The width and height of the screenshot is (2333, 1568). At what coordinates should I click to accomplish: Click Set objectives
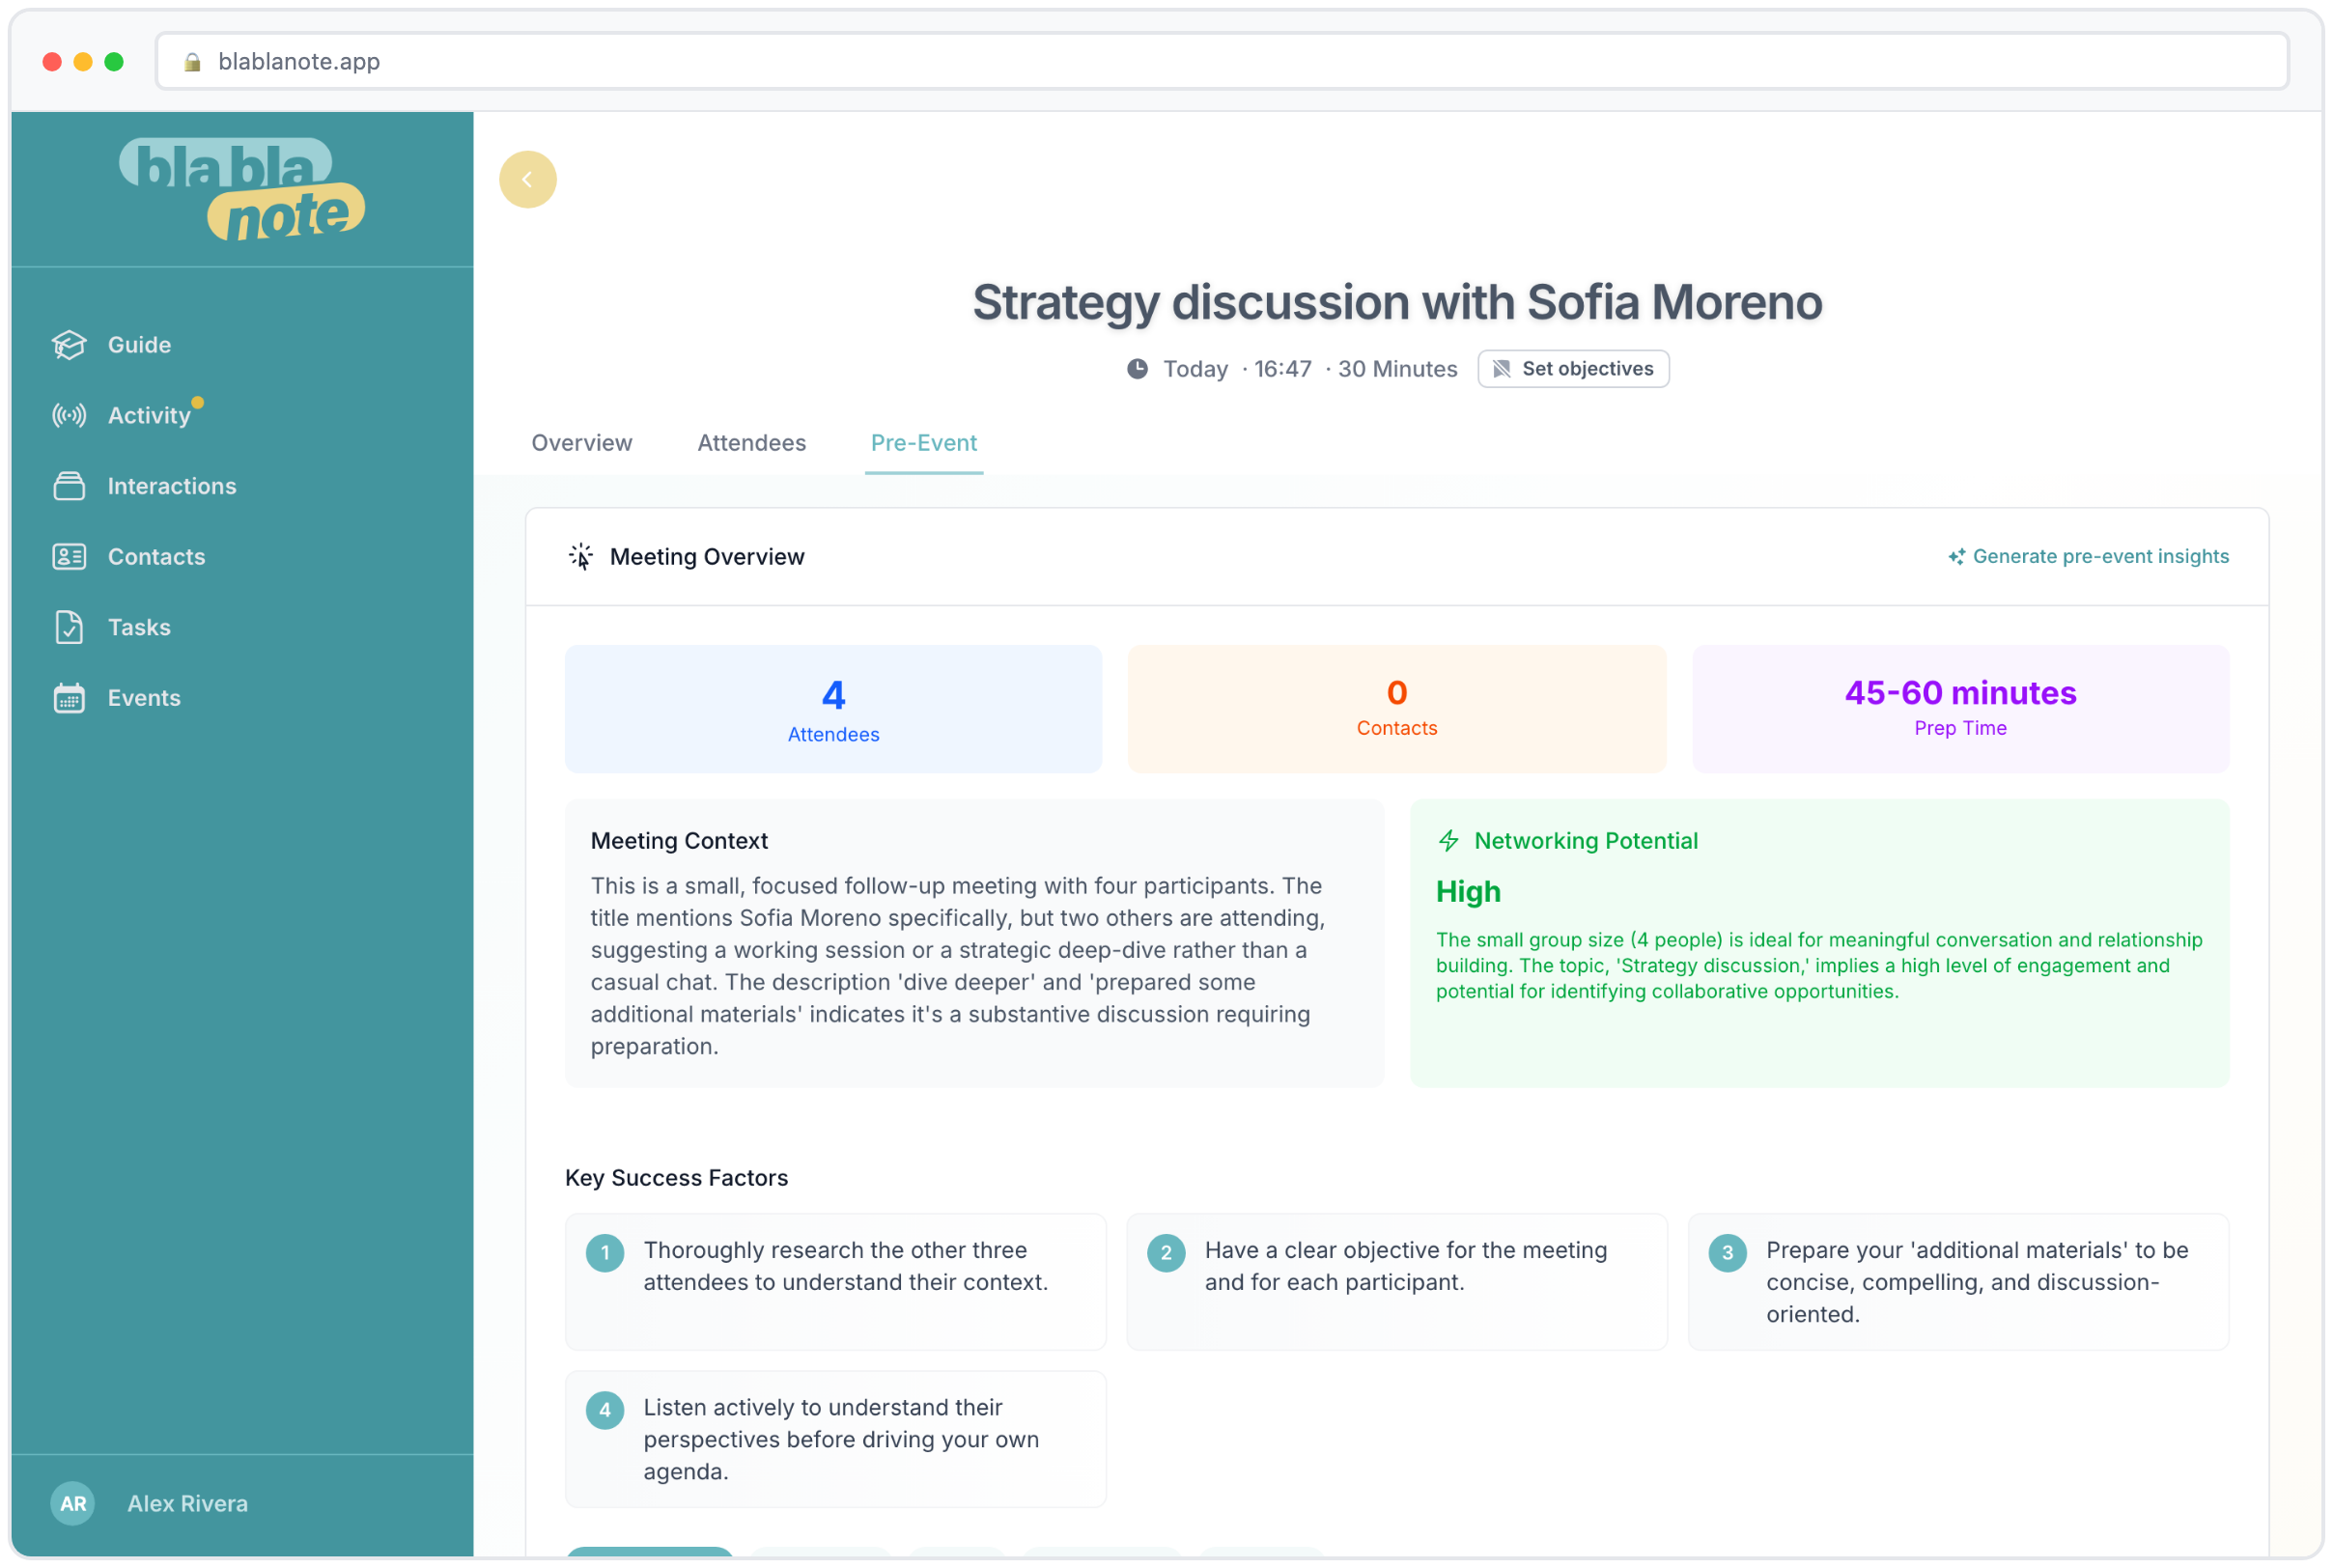pos(1573,368)
